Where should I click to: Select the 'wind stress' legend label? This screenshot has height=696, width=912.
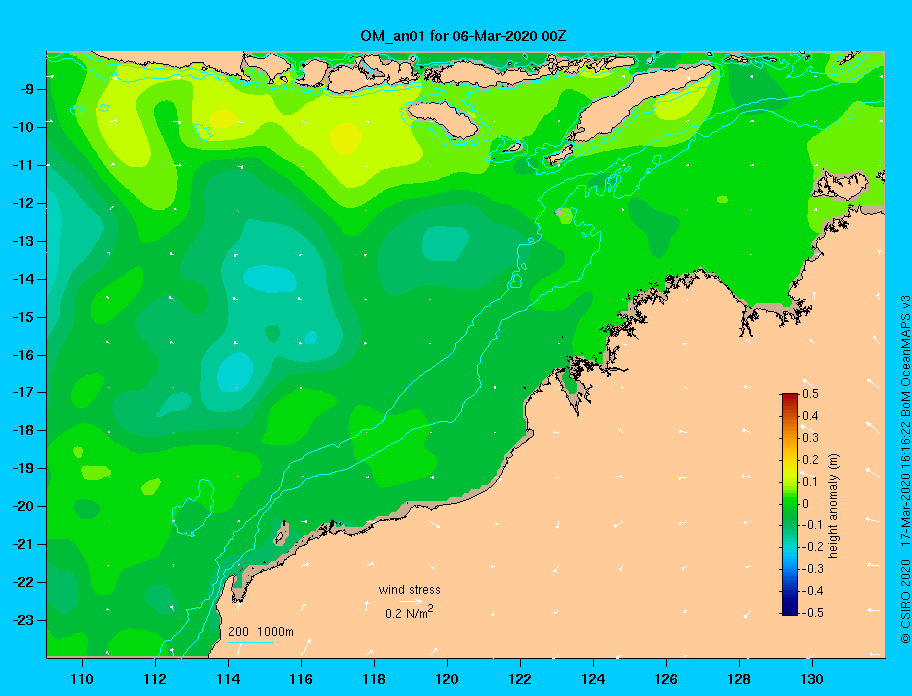409,590
